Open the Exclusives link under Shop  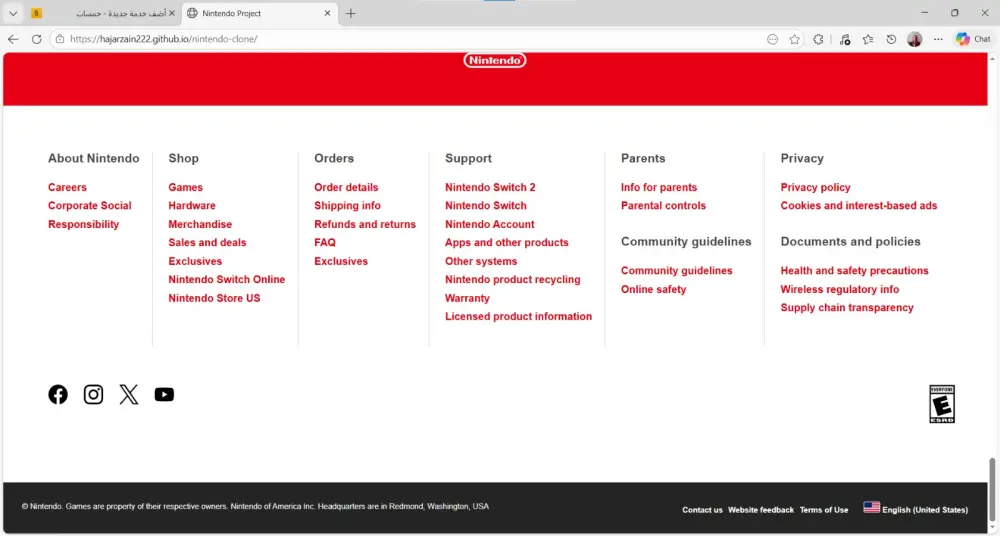[195, 261]
